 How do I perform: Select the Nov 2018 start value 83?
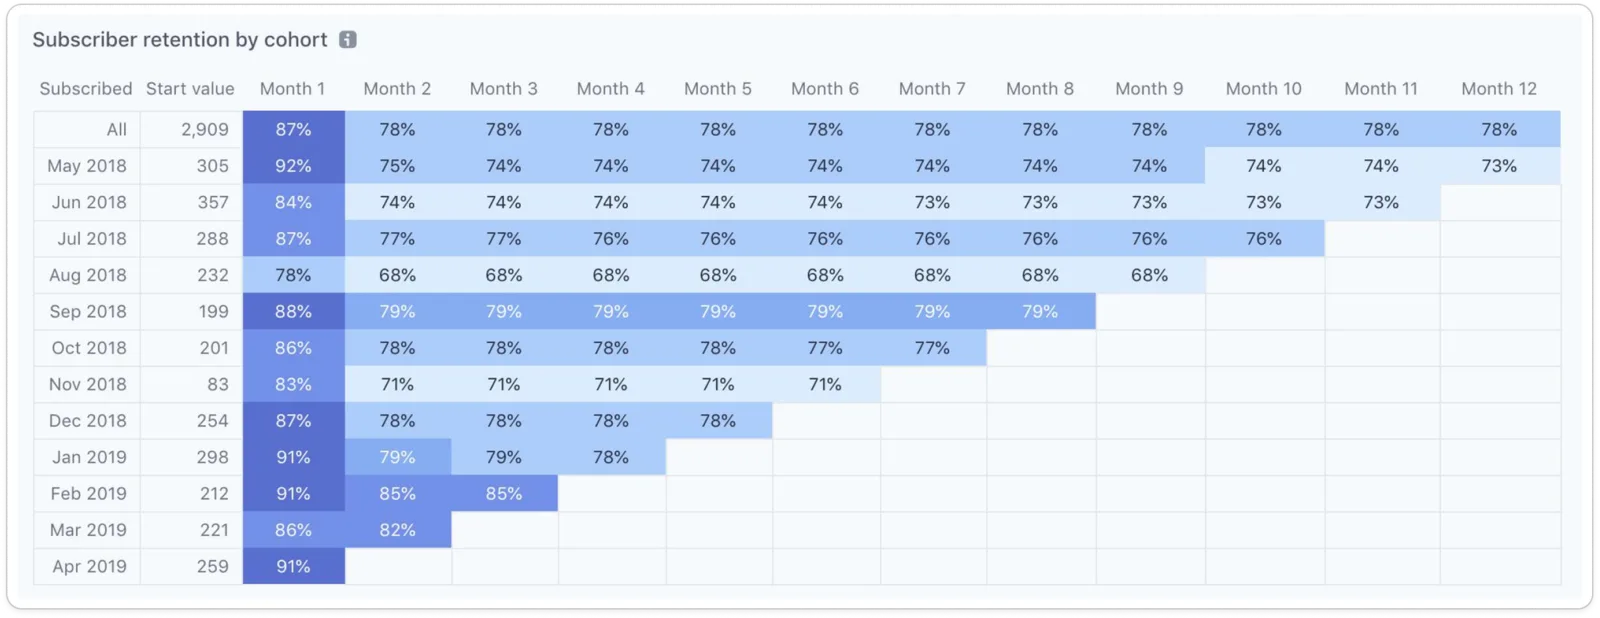point(191,384)
